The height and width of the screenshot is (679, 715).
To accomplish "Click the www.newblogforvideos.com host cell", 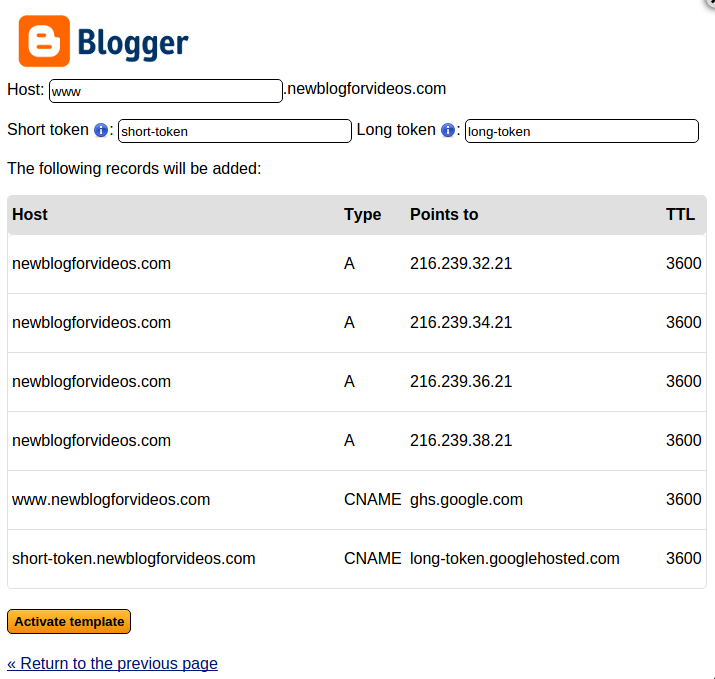I will click(x=111, y=499).
